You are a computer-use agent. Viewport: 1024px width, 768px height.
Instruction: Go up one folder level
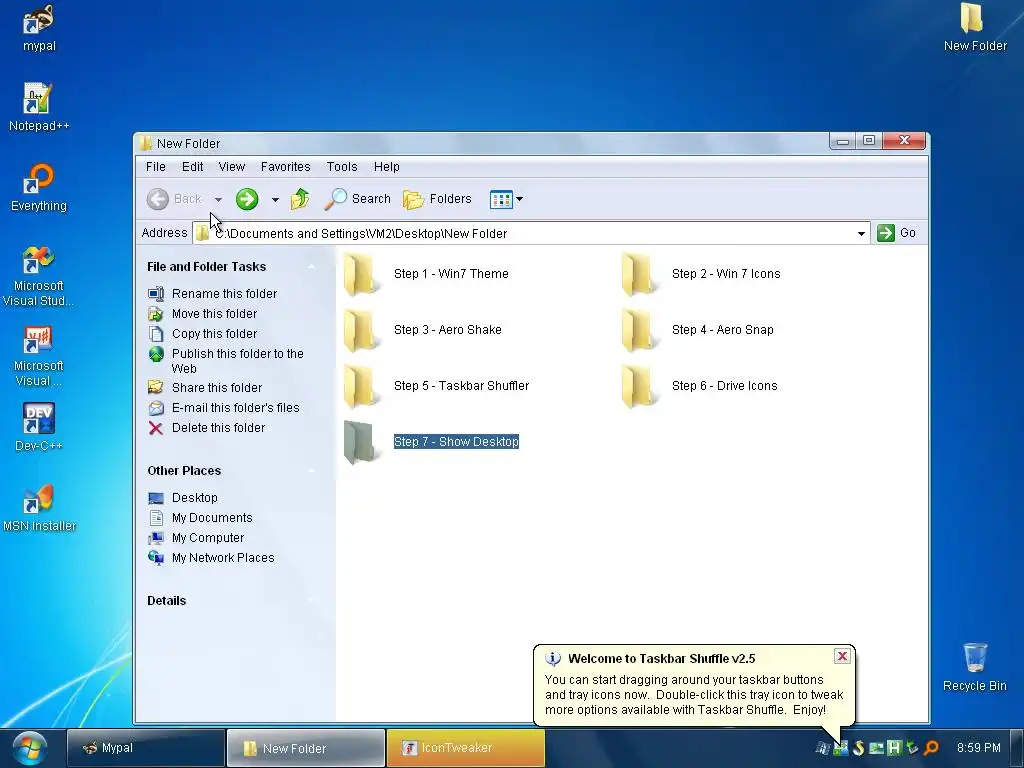coord(300,199)
